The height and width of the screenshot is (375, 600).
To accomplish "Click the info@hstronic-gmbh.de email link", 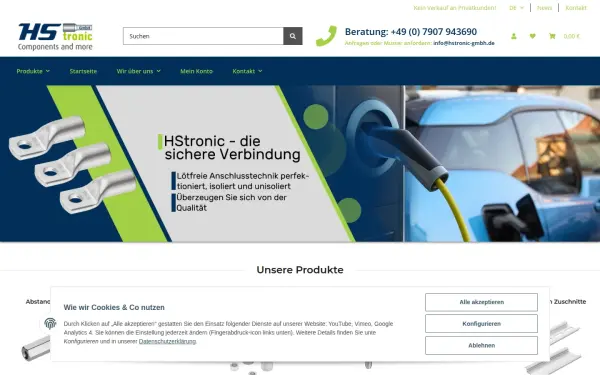I will 464,43.
